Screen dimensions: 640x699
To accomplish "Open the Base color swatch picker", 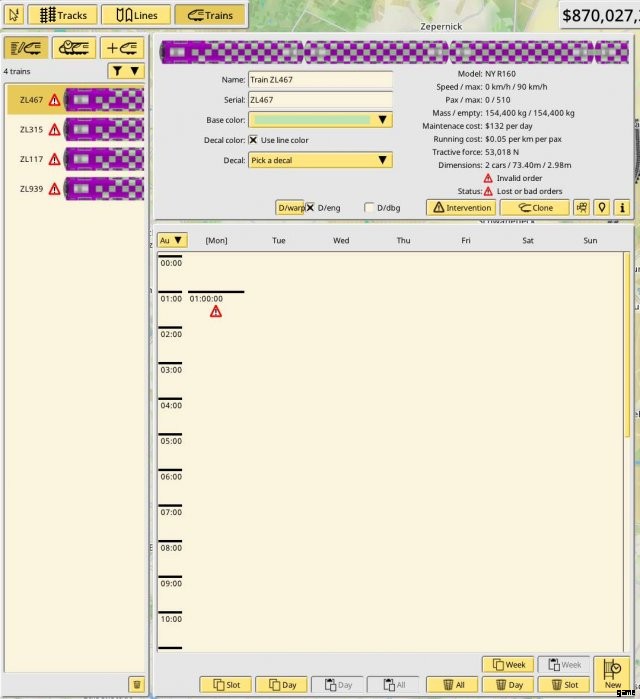I will 320,120.
